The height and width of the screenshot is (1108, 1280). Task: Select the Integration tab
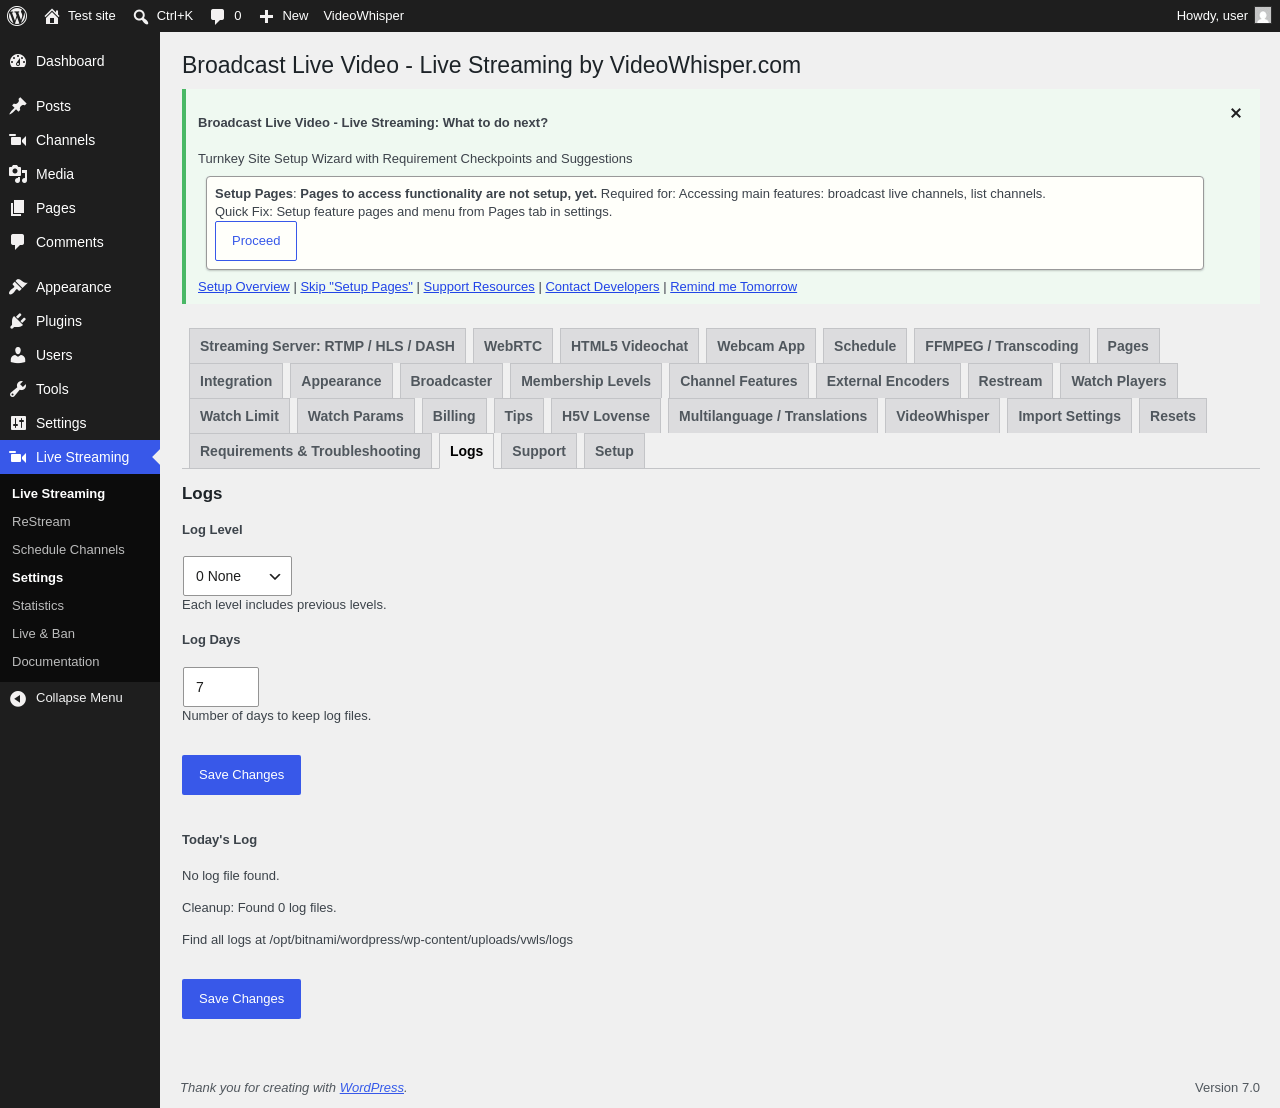pos(236,381)
